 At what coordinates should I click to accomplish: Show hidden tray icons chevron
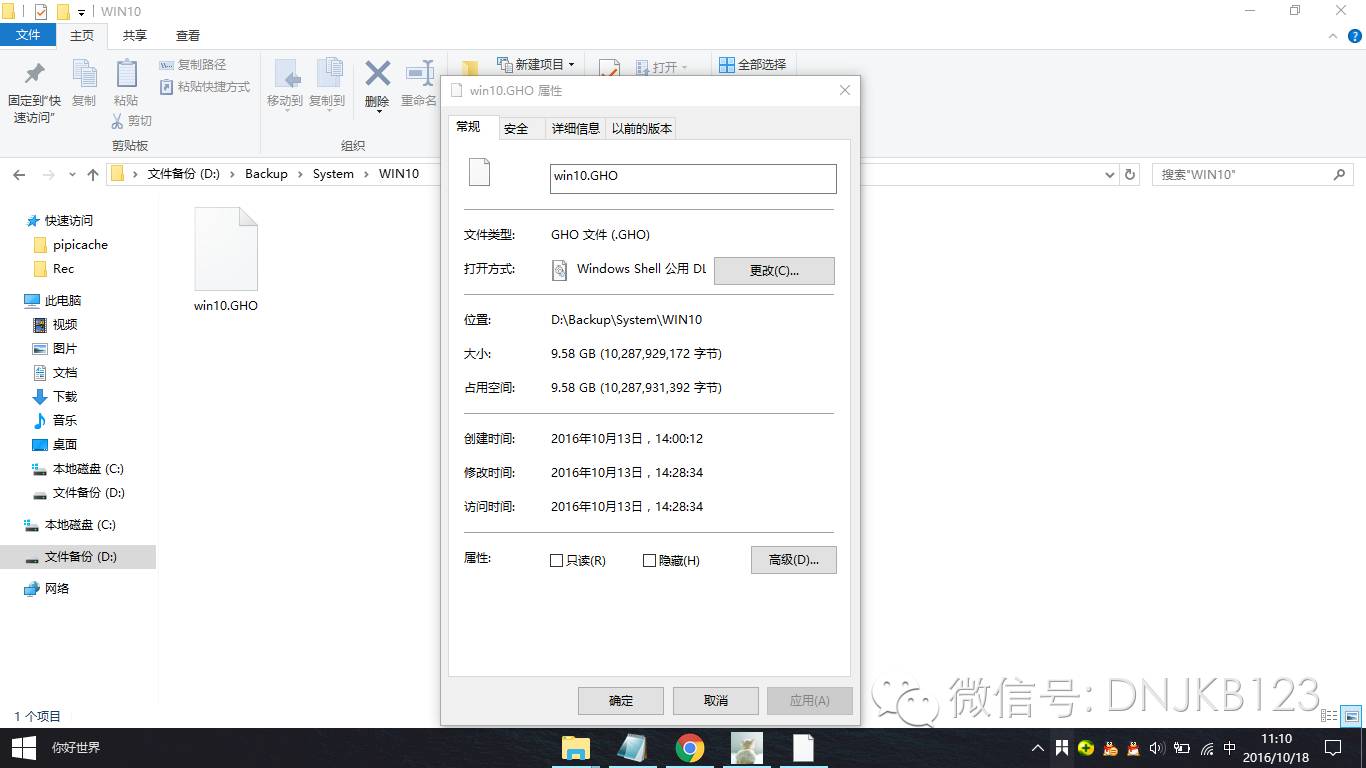coord(1037,748)
